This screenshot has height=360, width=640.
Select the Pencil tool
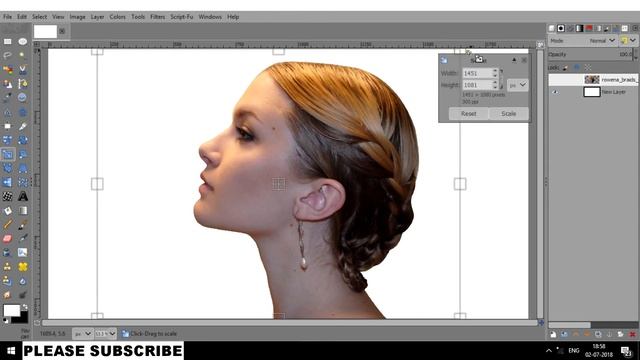pos(7,224)
